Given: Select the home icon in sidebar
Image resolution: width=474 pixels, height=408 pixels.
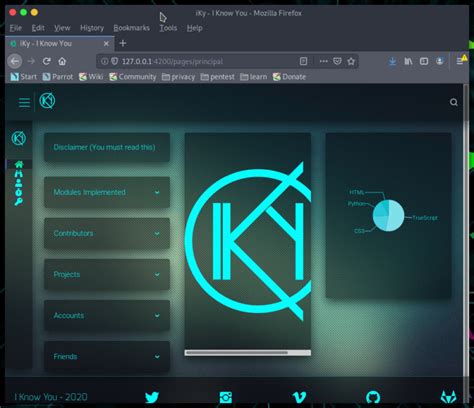Looking at the screenshot, I should coord(19,164).
